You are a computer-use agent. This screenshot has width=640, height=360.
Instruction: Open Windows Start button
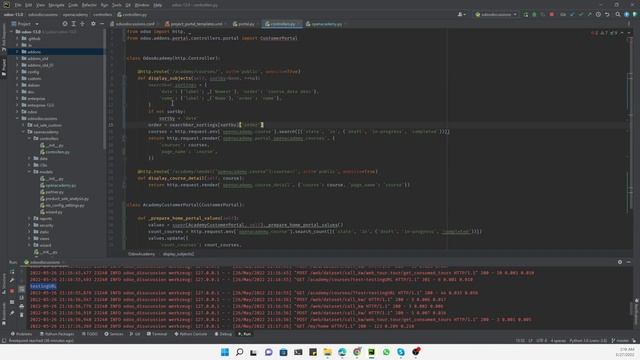pos(225,352)
